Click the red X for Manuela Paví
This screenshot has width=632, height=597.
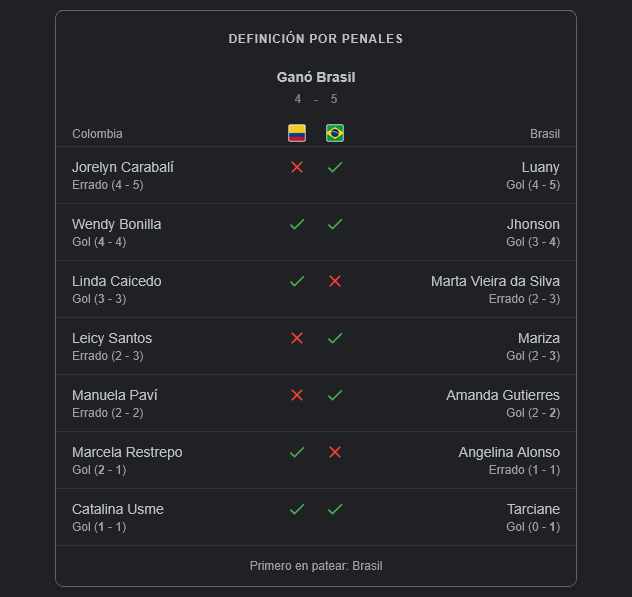click(297, 395)
